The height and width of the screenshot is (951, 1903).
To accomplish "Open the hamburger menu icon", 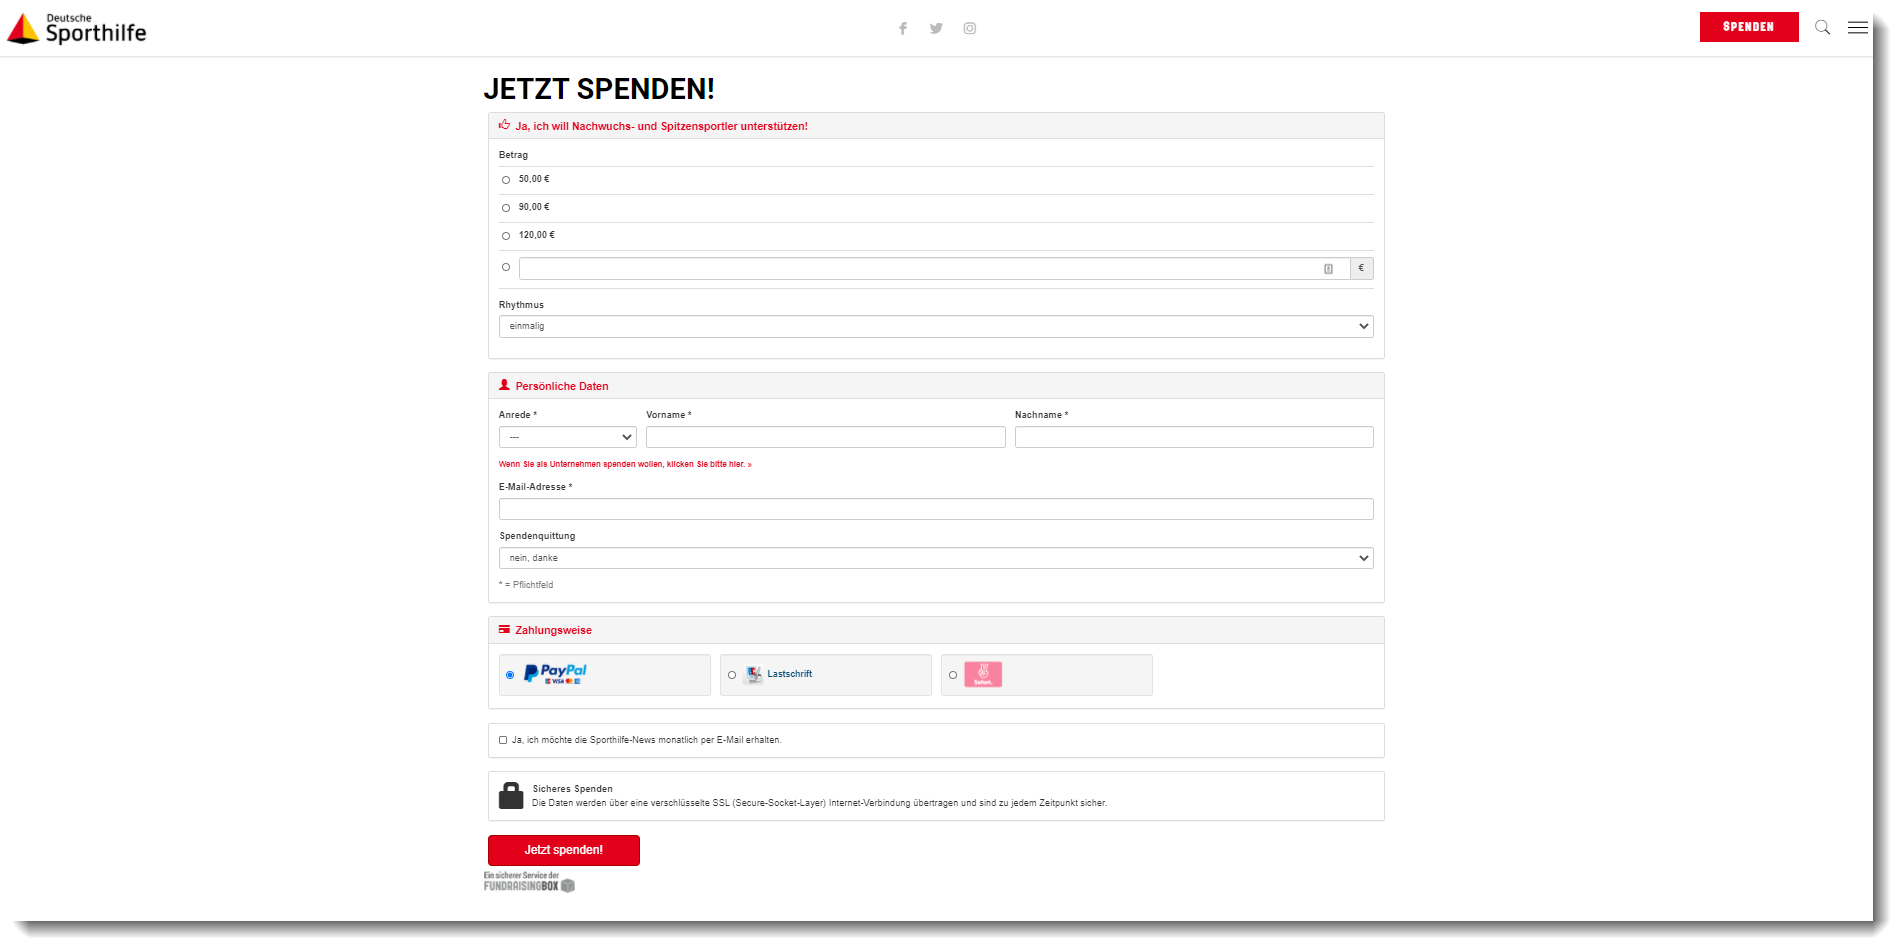I will 1857,27.
